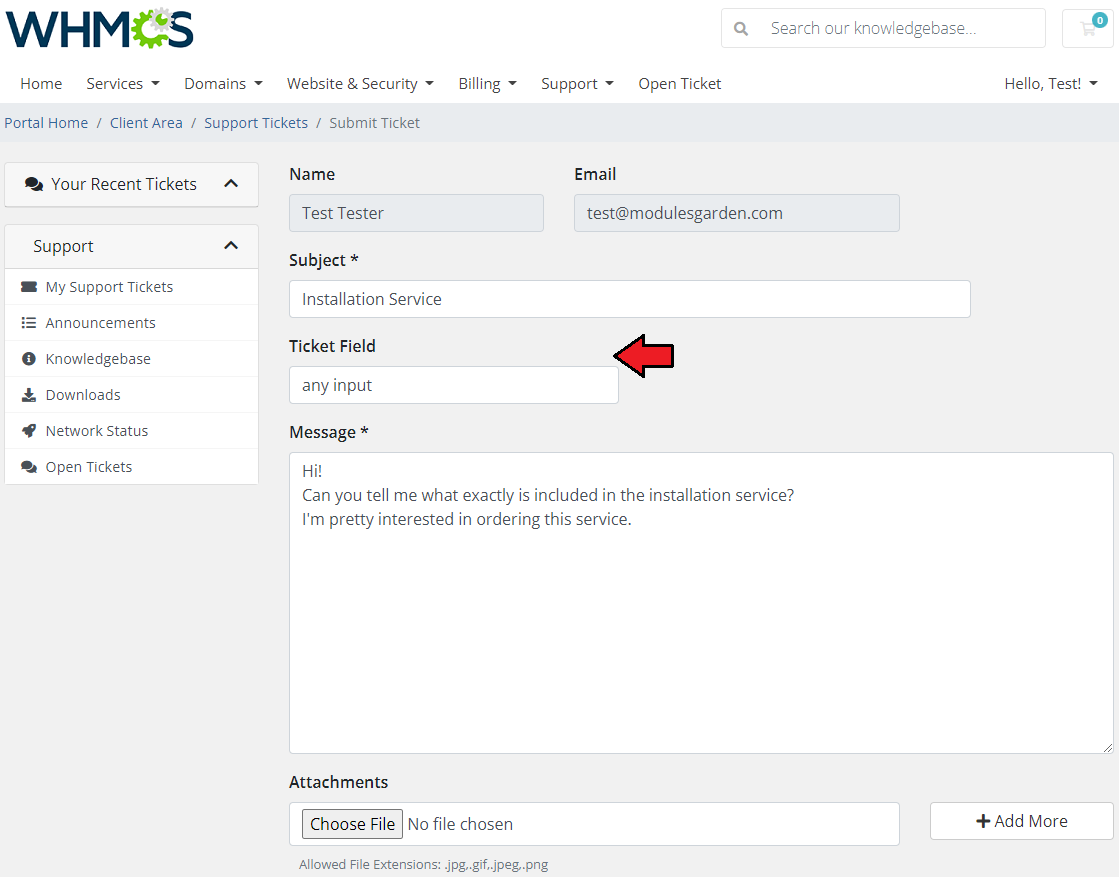Follow the Portal Home breadcrumb
The height and width of the screenshot is (877, 1119).
tap(46, 123)
